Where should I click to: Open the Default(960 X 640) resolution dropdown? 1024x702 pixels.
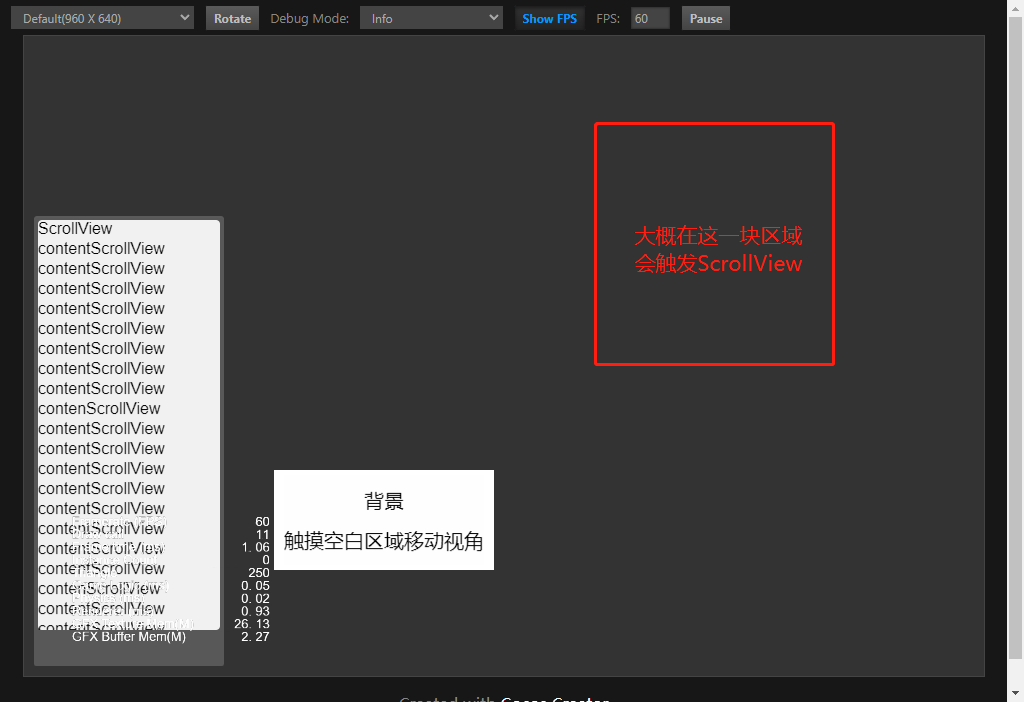[103, 18]
